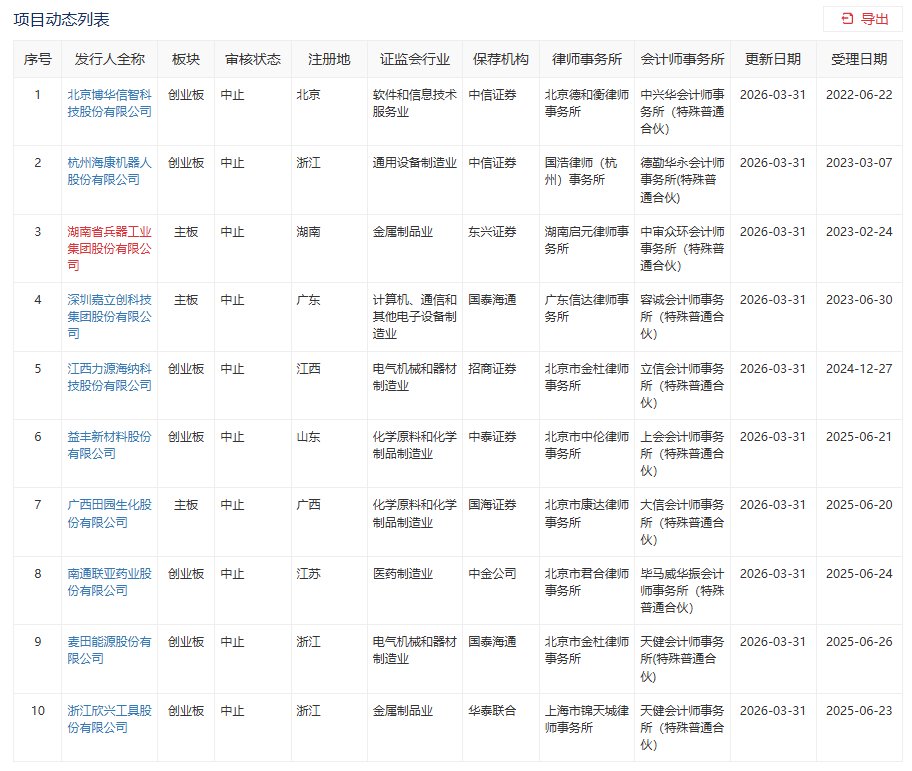Open 浙江欣兴工具股份有限公司 link

(x=109, y=719)
